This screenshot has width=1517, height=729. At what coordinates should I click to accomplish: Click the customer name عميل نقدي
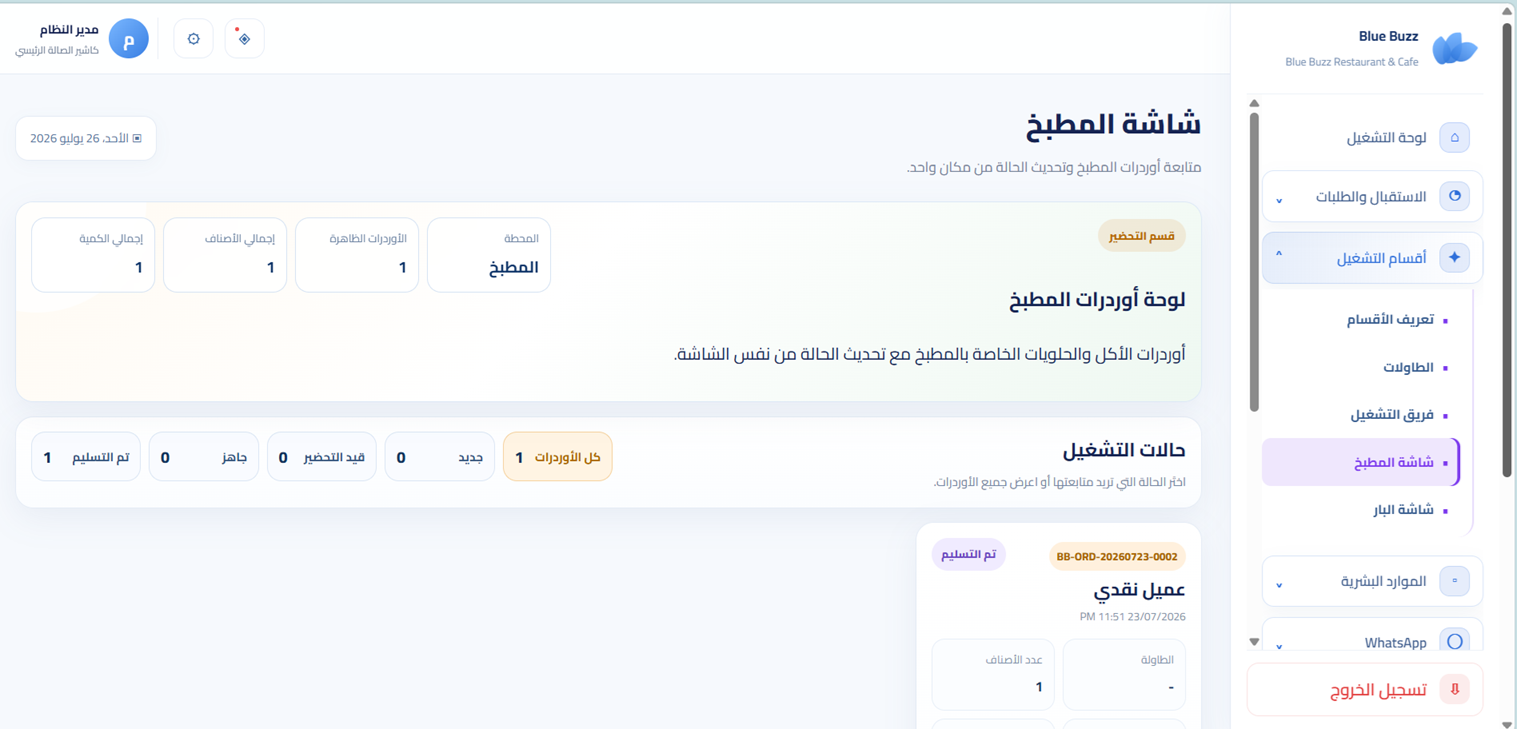point(1140,591)
